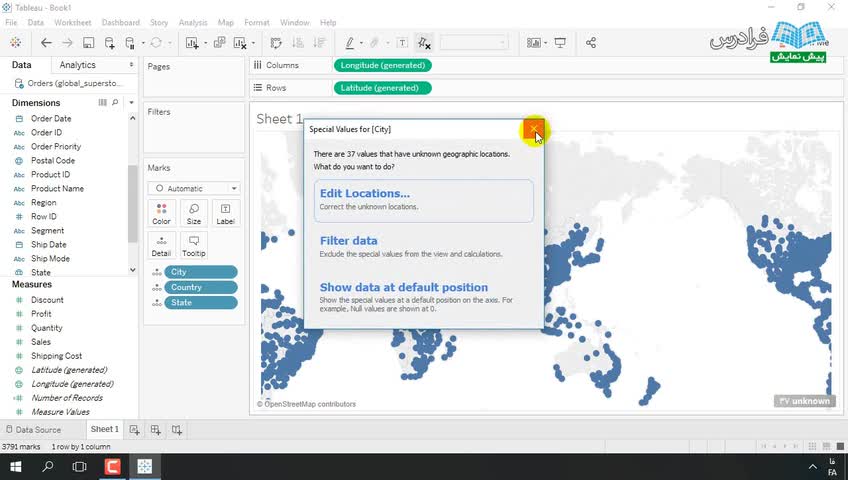
Task: Open the Analysis menu
Action: tap(193, 23)
